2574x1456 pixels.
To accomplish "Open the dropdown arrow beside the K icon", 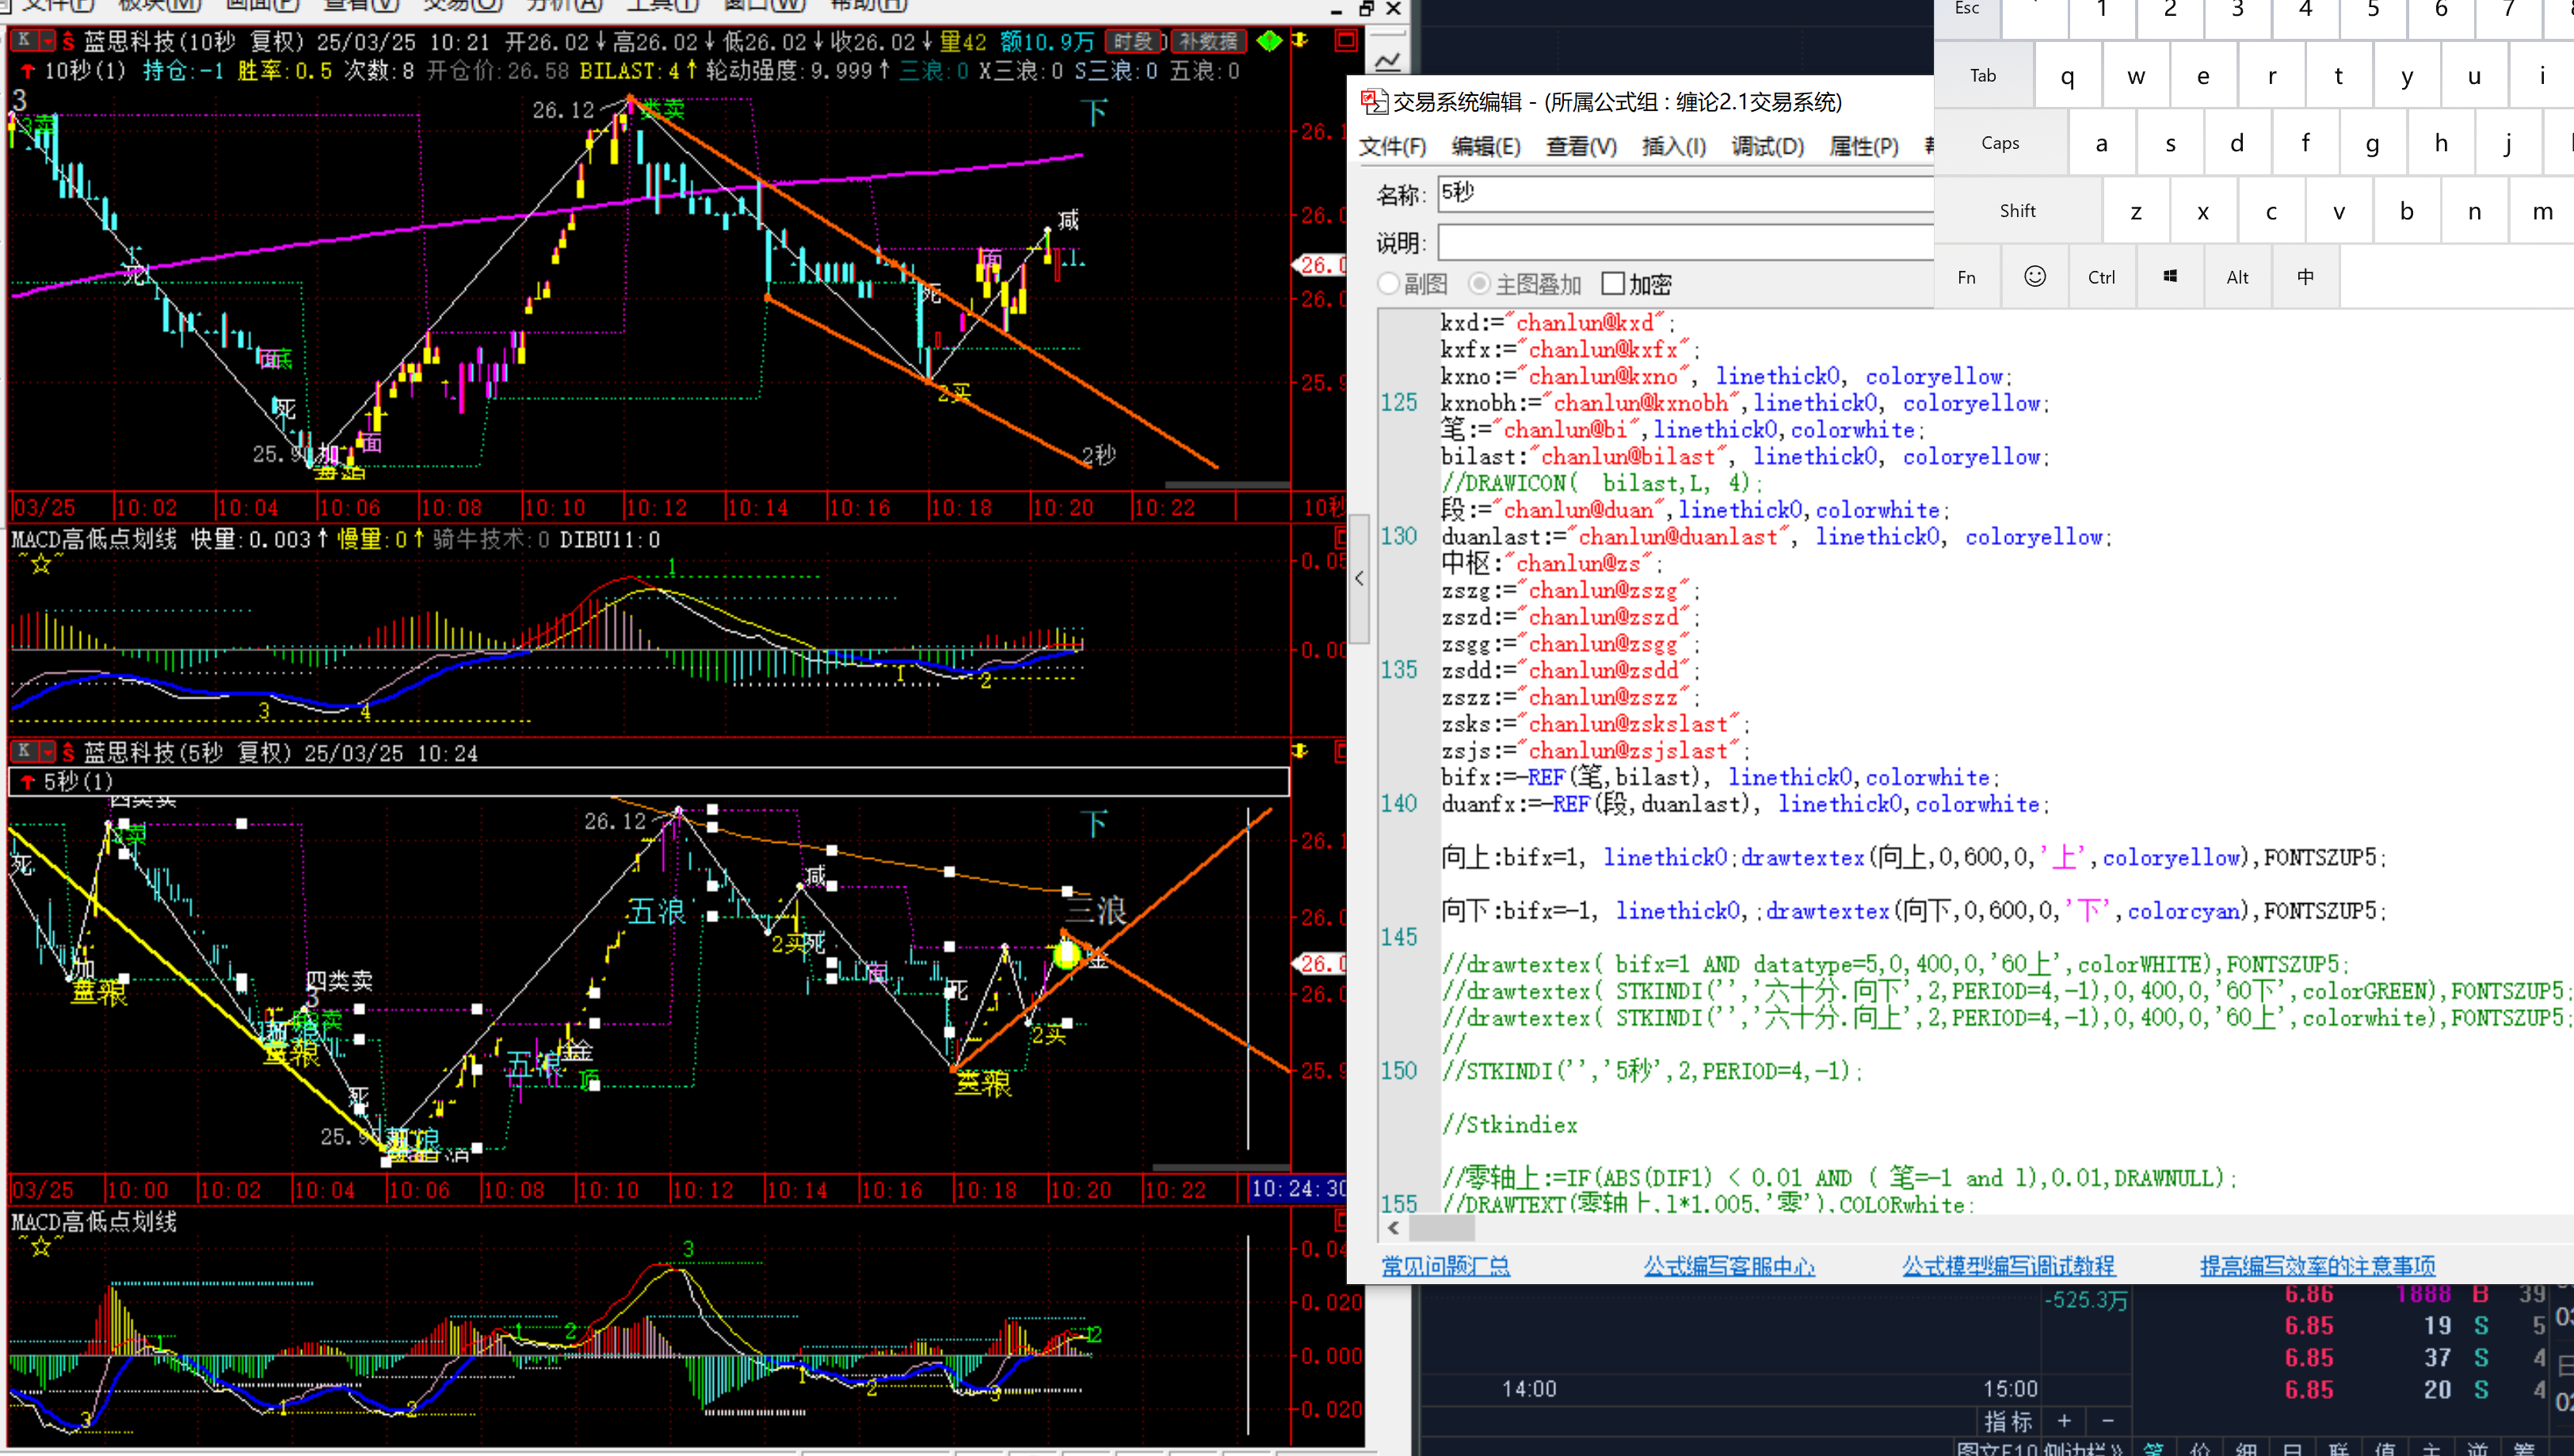I will [47, 41].
